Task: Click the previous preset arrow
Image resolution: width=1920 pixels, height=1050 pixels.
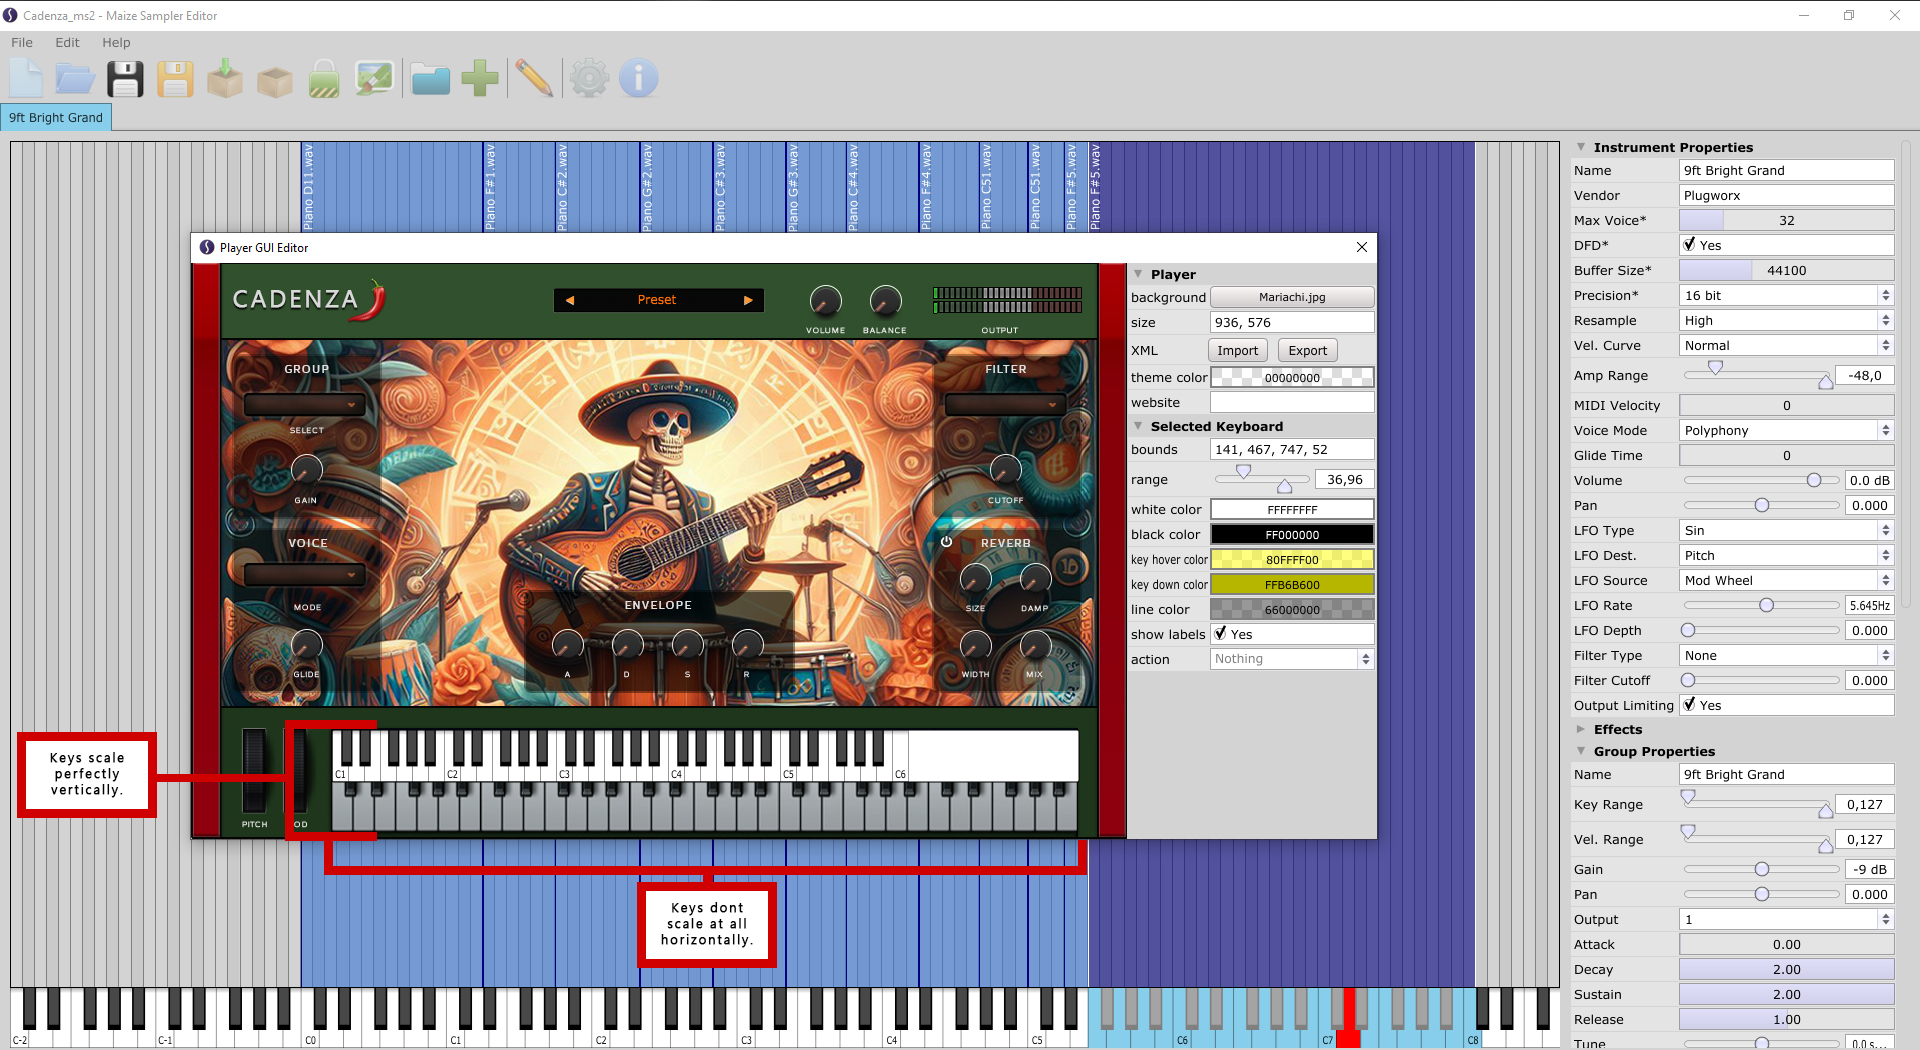Action: 570,300
